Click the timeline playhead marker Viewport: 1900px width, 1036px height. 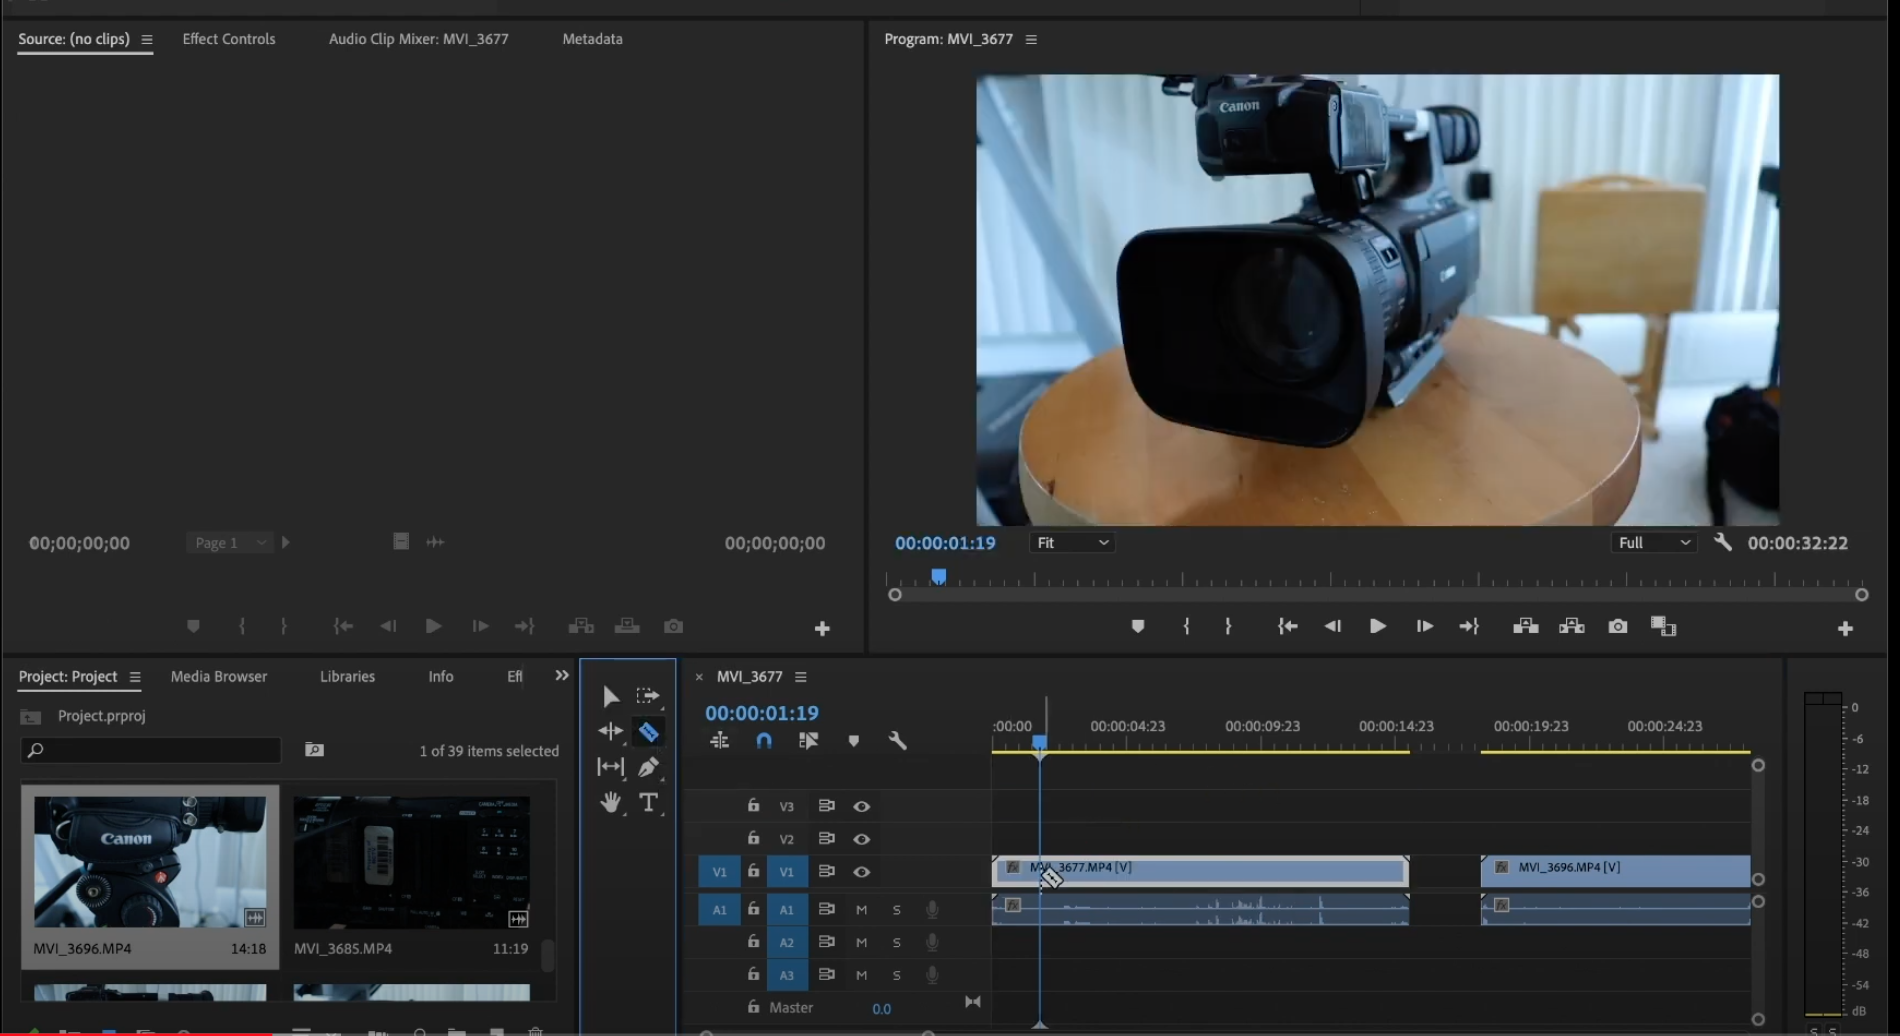(x=1040, y=744)
